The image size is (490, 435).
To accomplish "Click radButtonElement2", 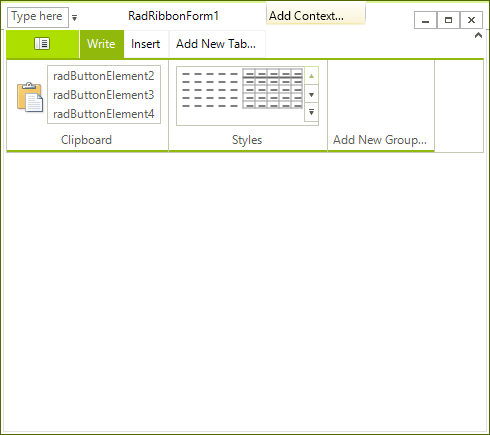I will coord(104,76).
